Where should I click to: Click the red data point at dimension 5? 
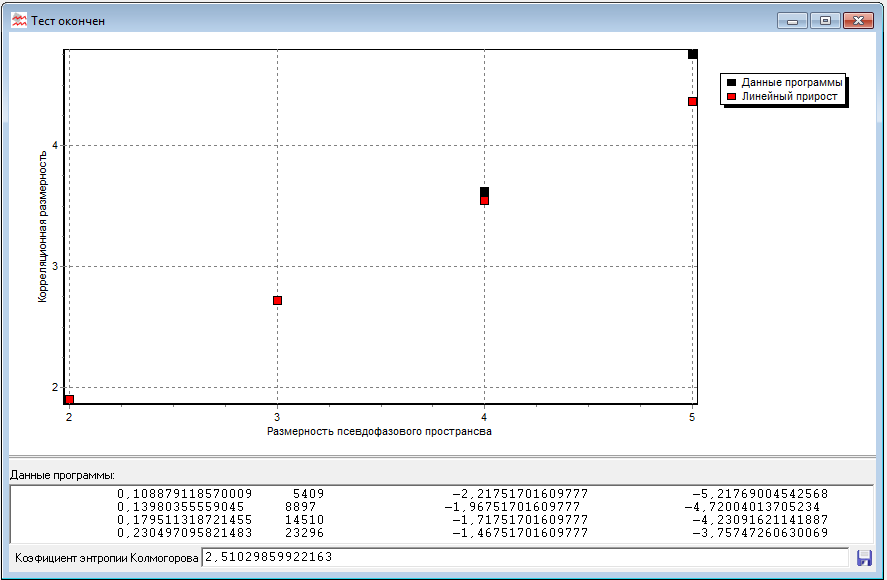click(x=692, y=101)
